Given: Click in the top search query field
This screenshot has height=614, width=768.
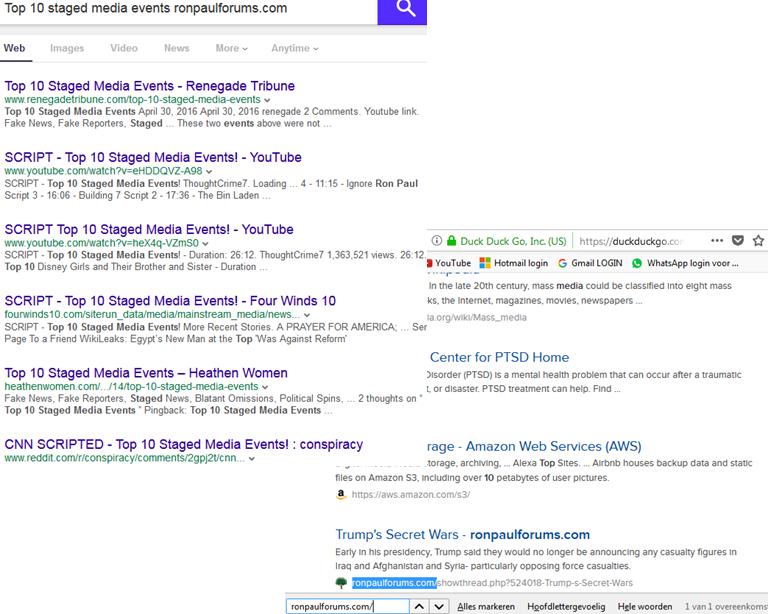Looking at the screenshot, I should [x=189, y=11].
